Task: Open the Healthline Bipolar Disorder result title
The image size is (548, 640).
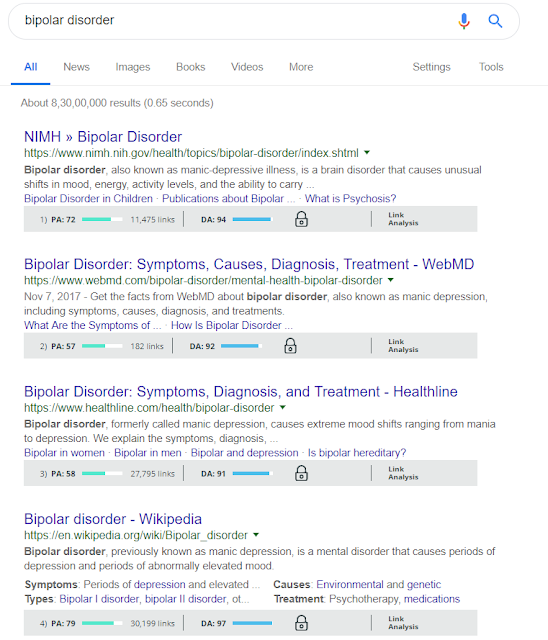Action: pyautogui.click(x=241, y=392)
